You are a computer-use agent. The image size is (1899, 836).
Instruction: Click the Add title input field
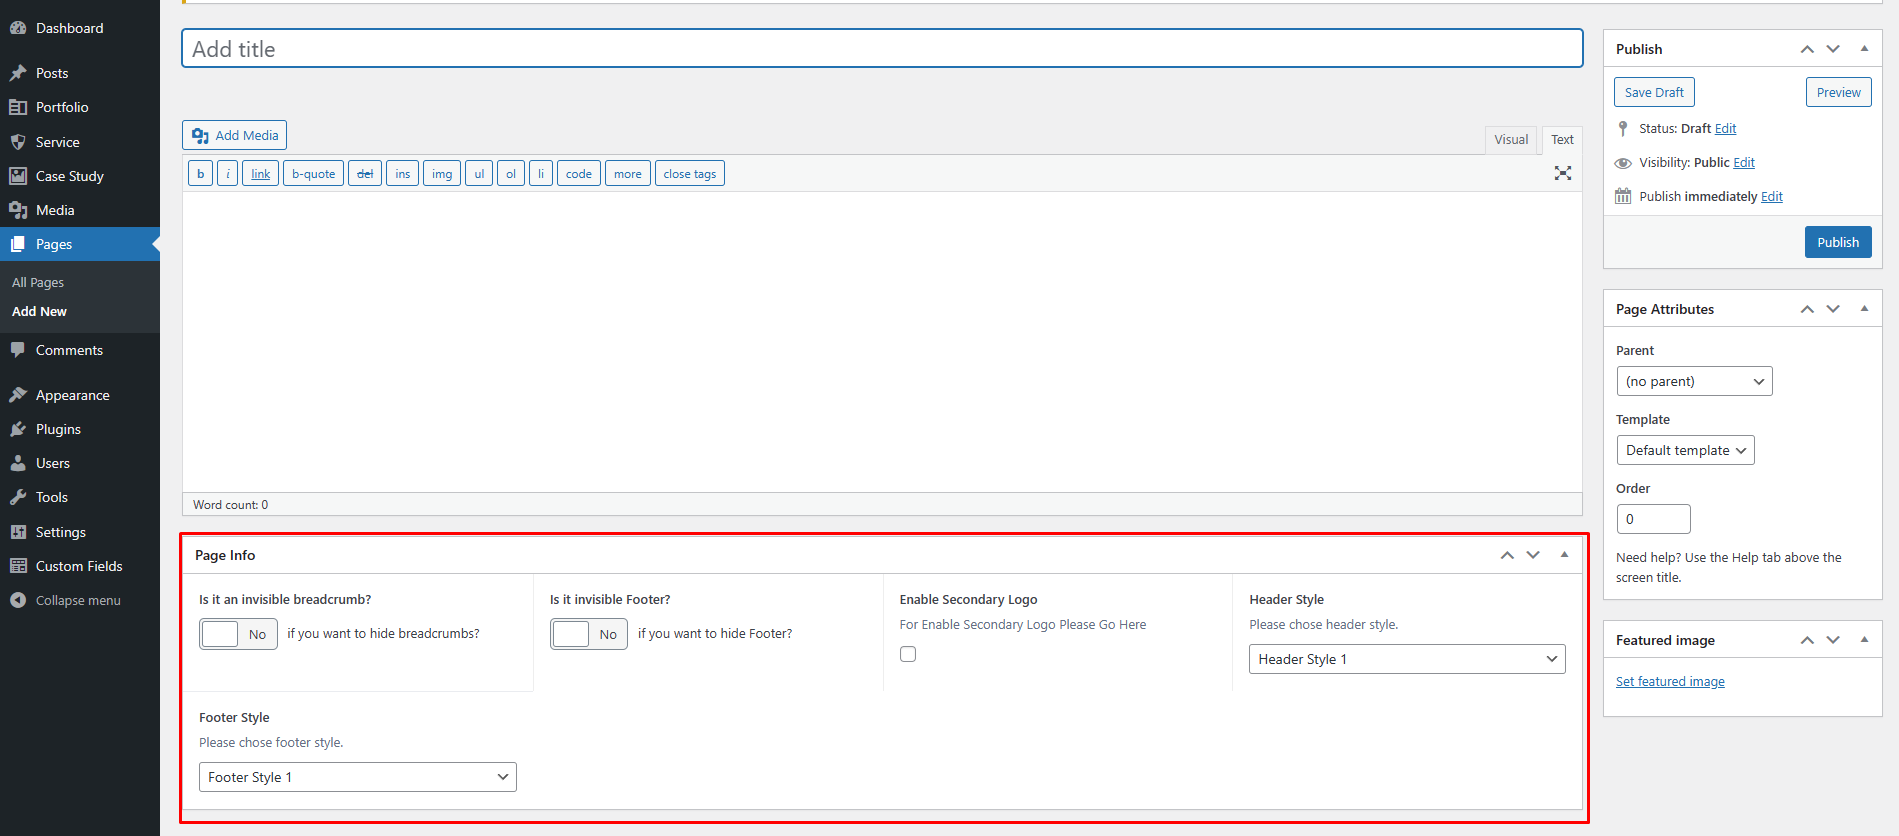click(881, 49)
